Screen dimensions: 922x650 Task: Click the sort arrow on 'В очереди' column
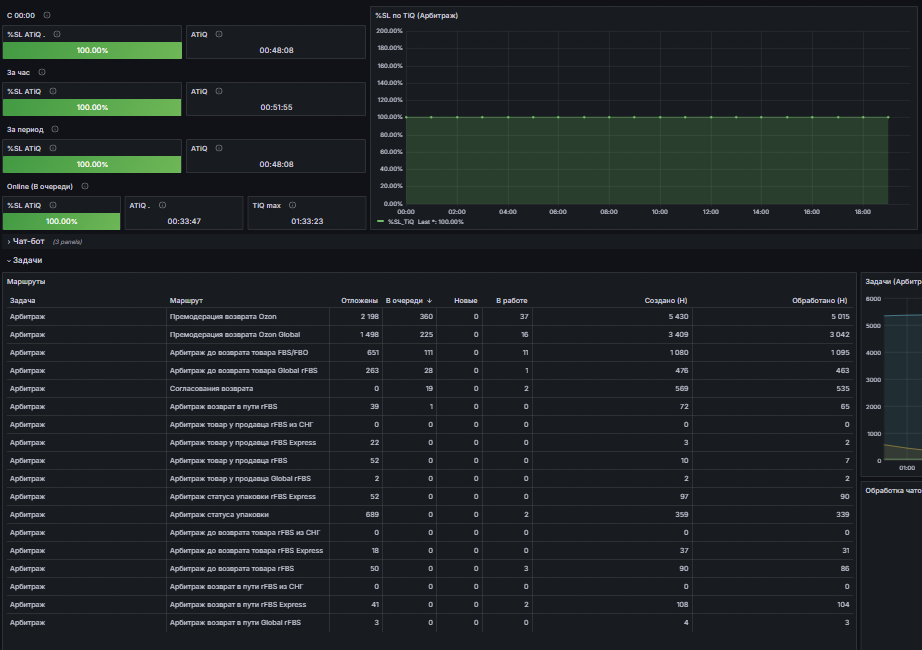pyautogui.click(x=429, y=301)
